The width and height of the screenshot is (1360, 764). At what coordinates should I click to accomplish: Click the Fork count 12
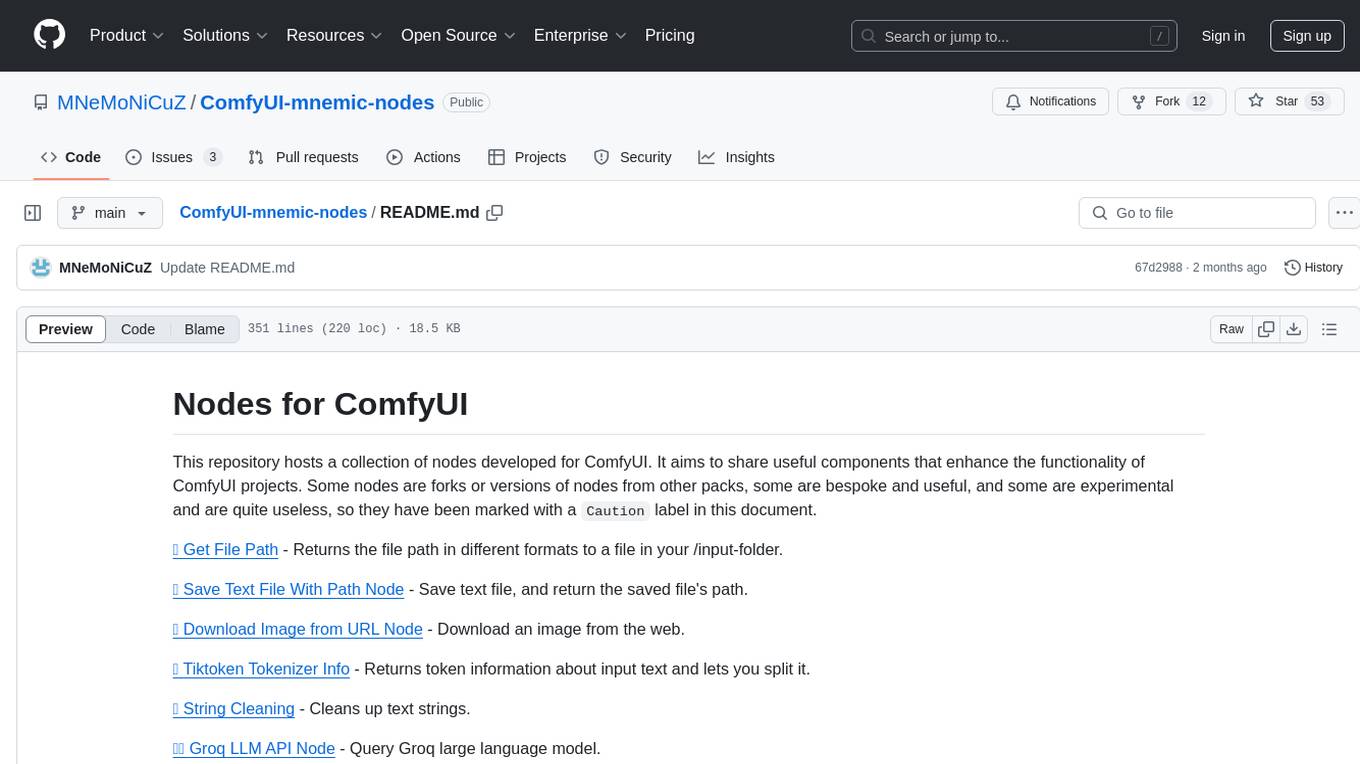pyautogui.click(x=1199, y=102)
